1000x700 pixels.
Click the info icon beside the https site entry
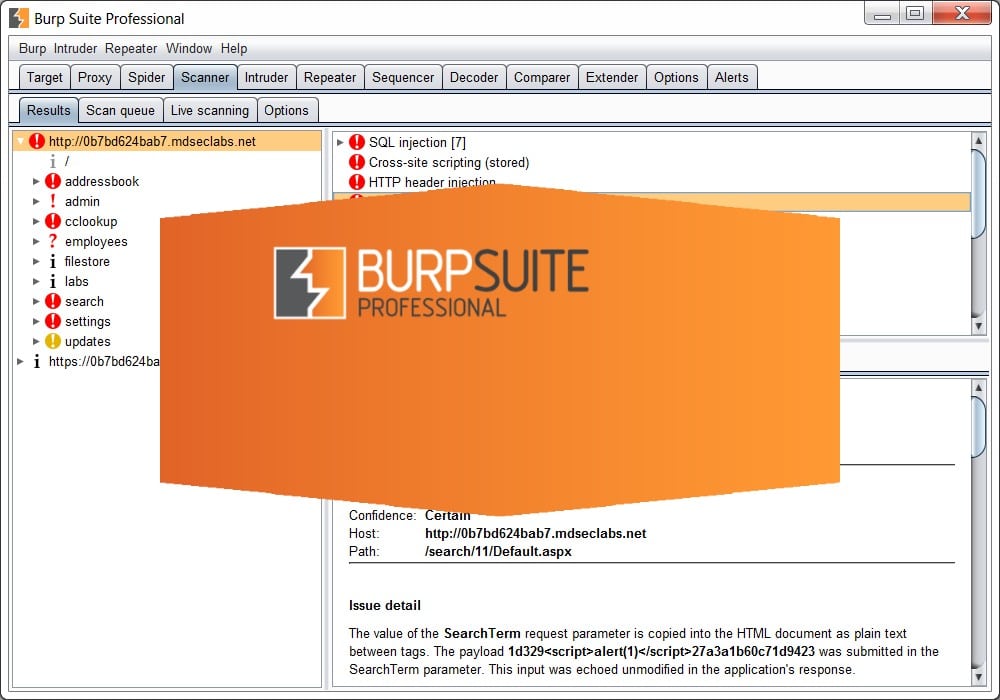tap(37, 361)
